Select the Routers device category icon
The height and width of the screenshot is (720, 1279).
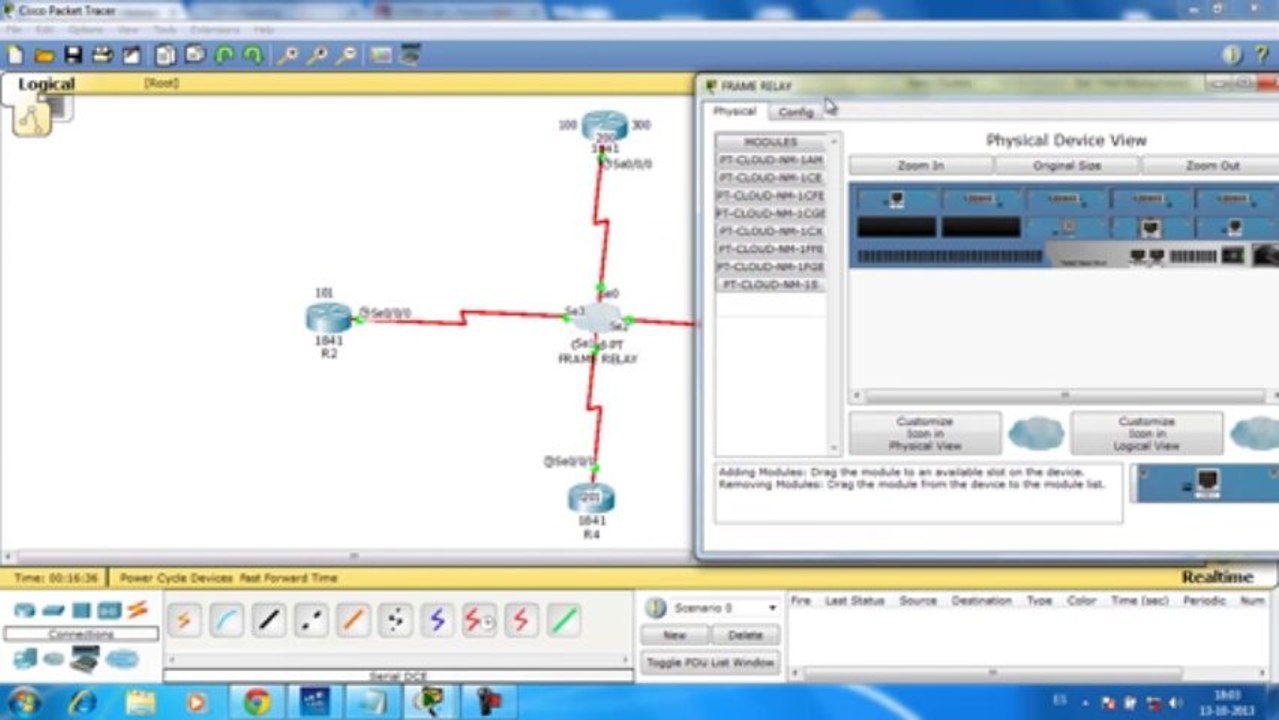tap(24, 610)
